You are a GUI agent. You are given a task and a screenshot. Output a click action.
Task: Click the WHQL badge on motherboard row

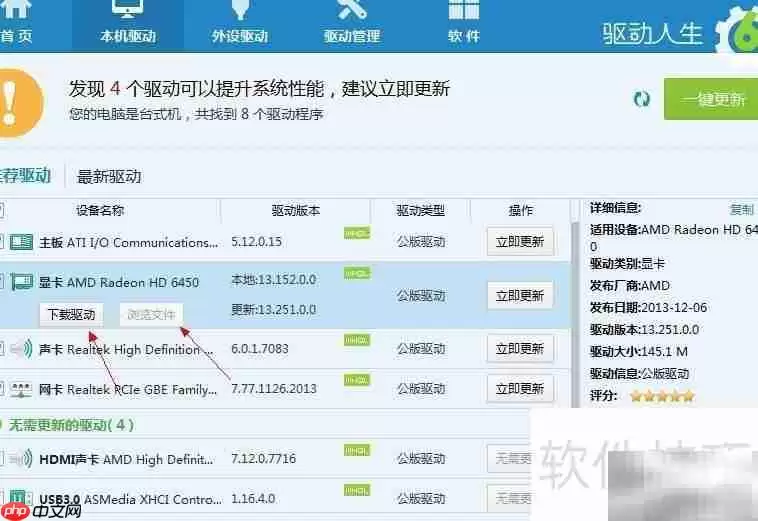(357, 233)
